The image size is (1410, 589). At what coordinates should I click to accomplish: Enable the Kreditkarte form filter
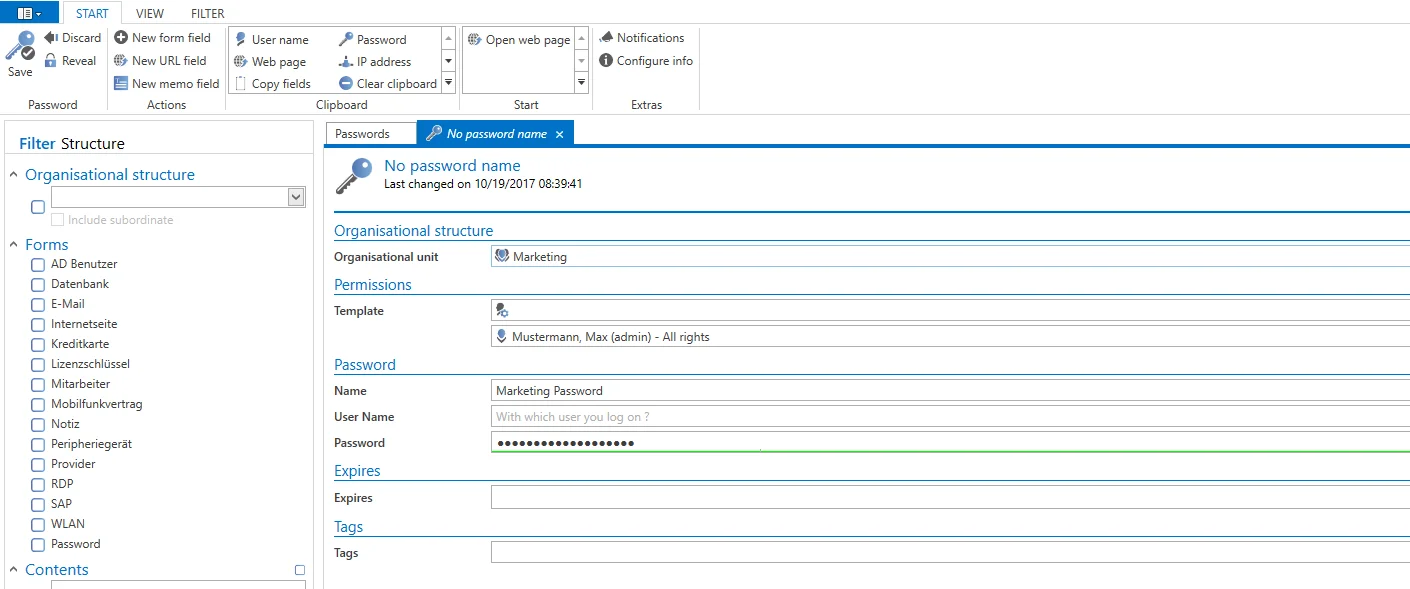[38, 345]
